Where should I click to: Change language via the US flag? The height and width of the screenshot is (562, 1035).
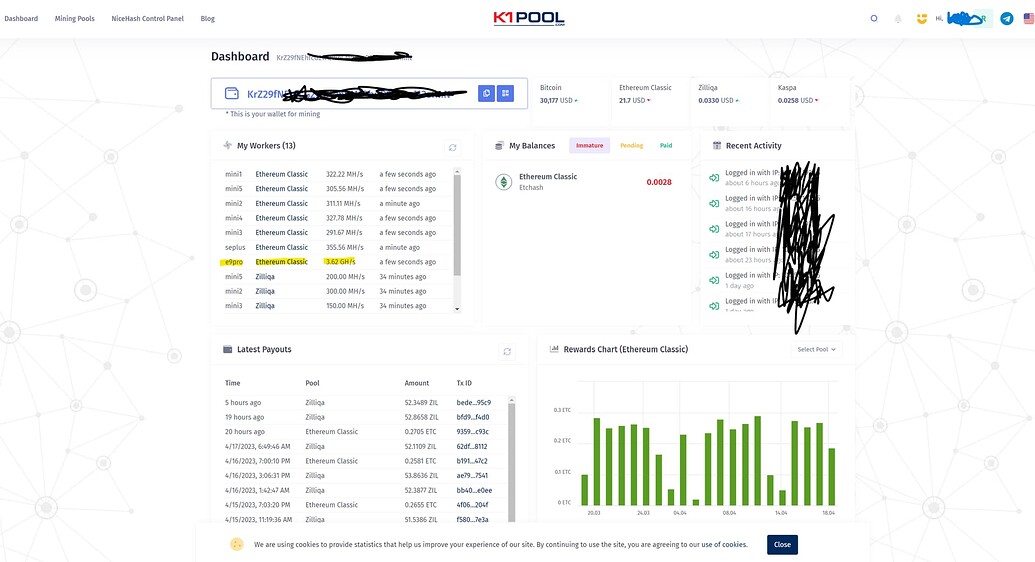click(1028, 18)
